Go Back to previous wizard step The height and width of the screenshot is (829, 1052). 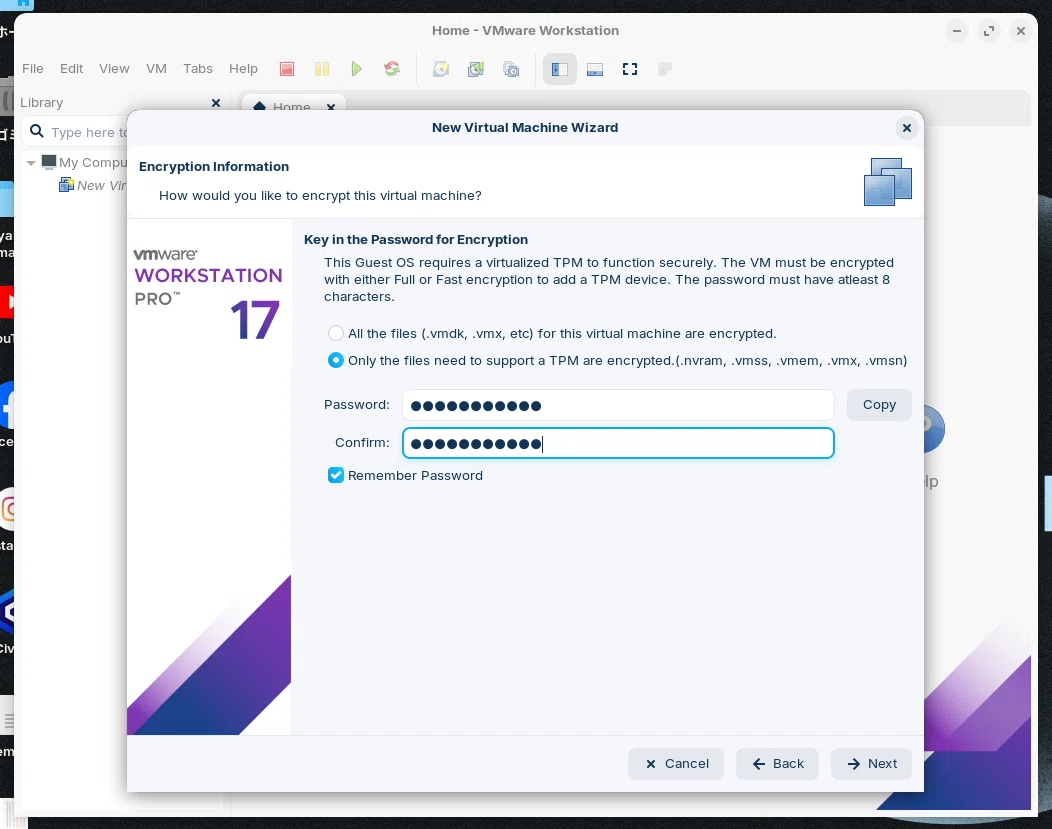click(x=777, y=763)
